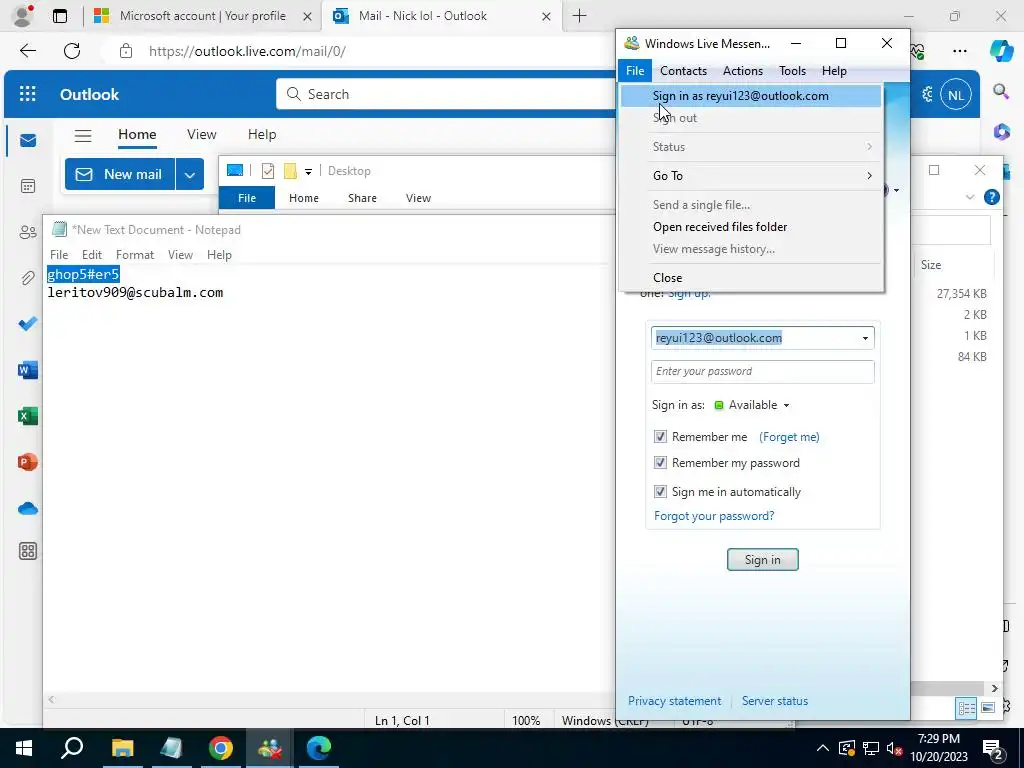The width and height of the screenshot is (1024, 768).
Task: Click the Explorer scrollbar right arrow
Action: click(x=994, y=688)
